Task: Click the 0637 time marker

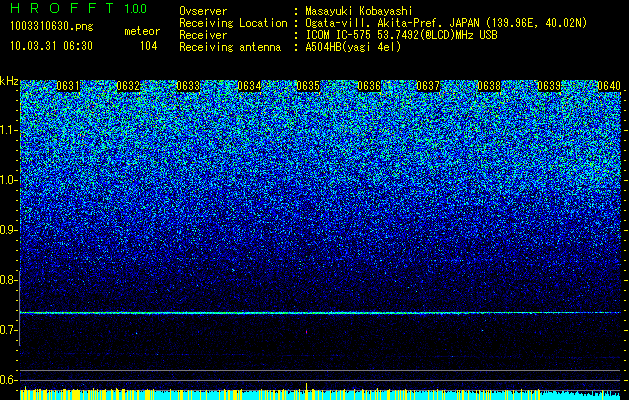Action: pyautogui.click(x=428, y=86)
